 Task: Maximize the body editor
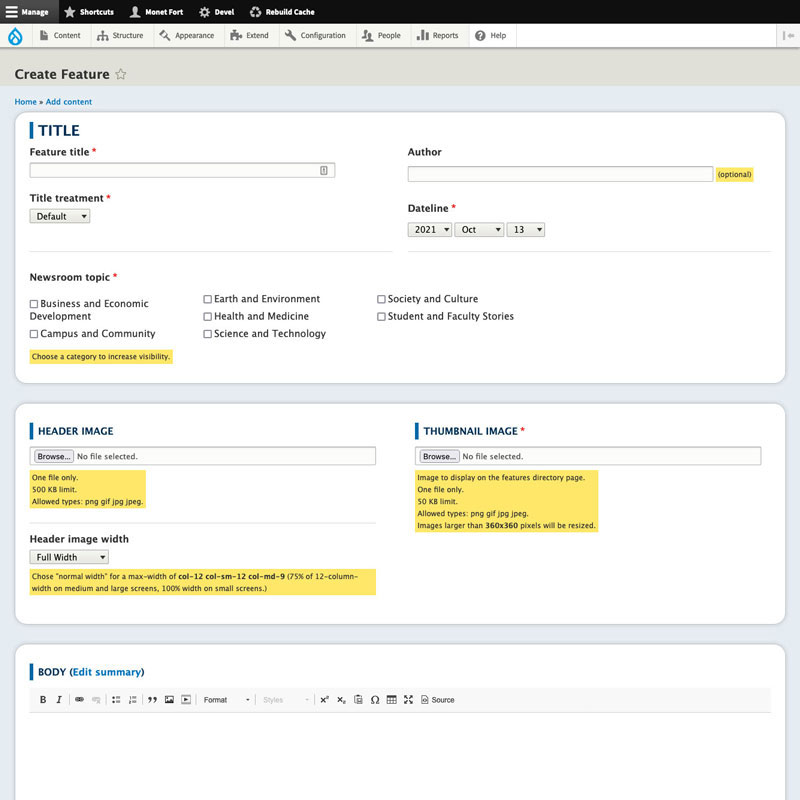[408, 699]
